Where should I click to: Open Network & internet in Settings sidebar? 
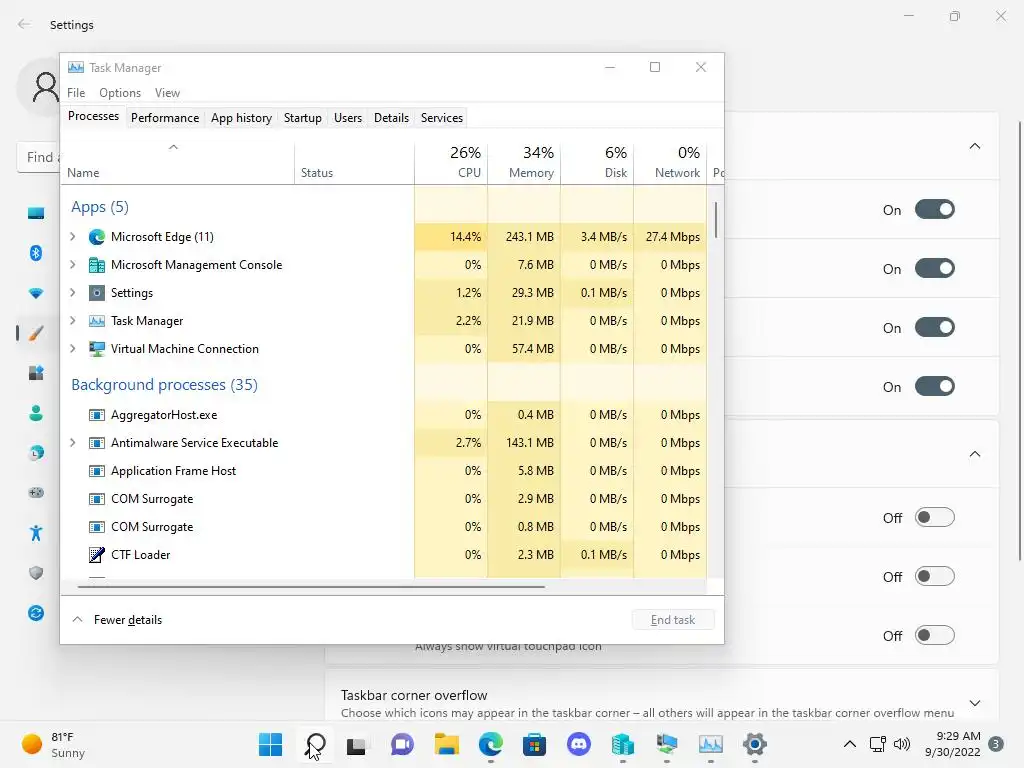coord(36,293)
